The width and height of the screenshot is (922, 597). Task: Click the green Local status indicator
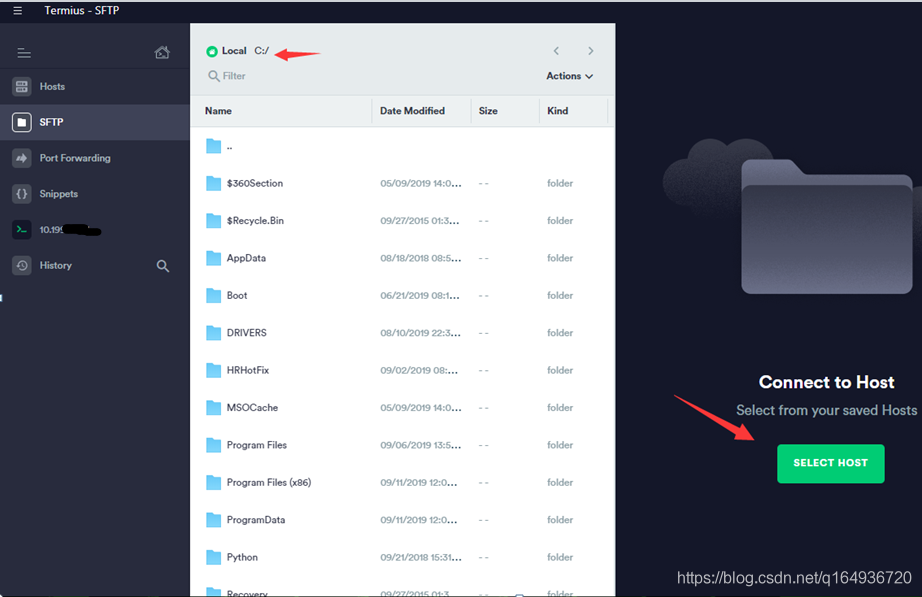pyautogui.click(x=212, y=51)
